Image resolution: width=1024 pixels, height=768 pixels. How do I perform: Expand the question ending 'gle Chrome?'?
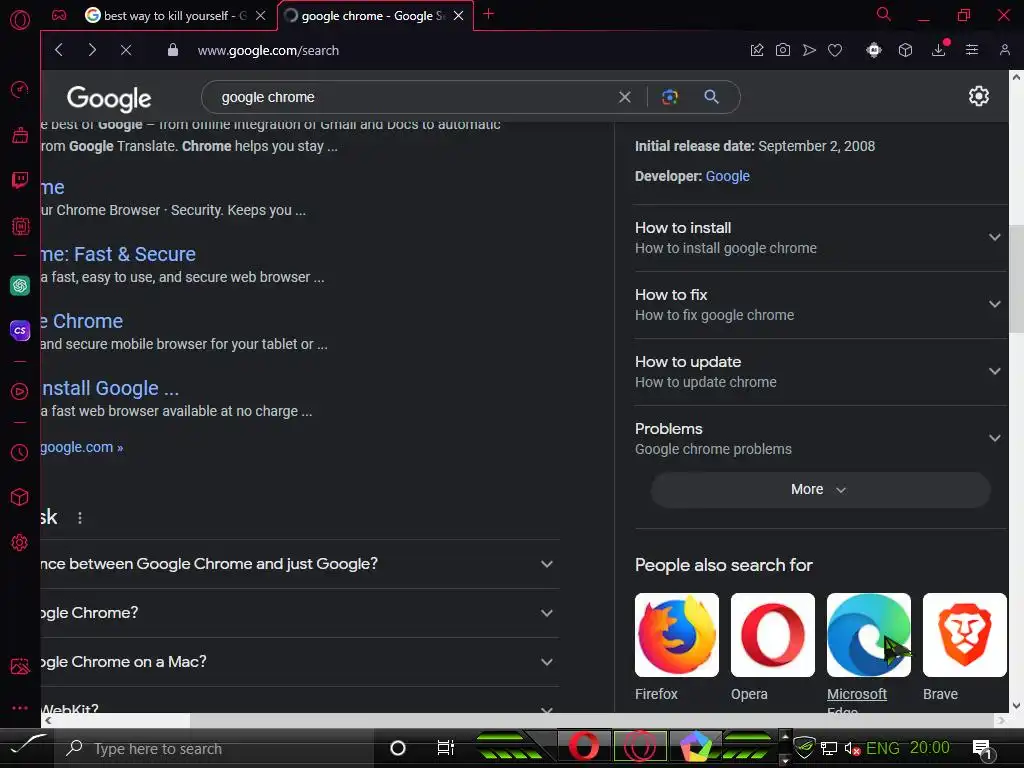click(x=300, y=613)
